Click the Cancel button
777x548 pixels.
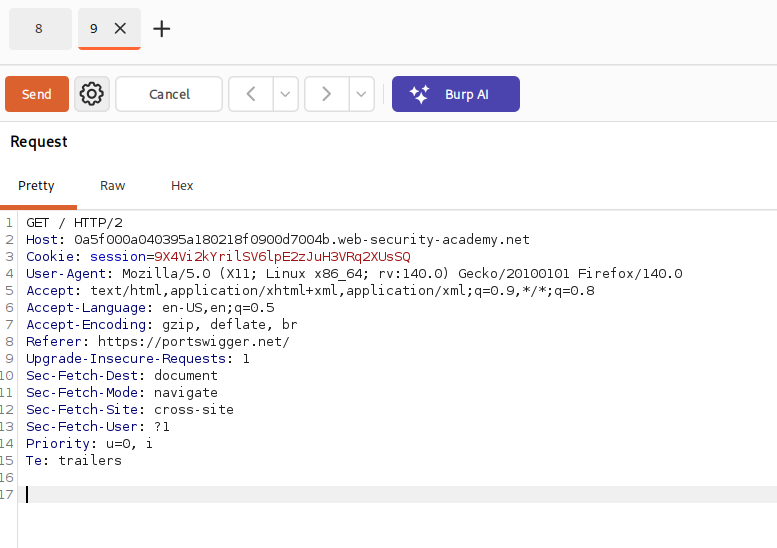tap(169, 94)
